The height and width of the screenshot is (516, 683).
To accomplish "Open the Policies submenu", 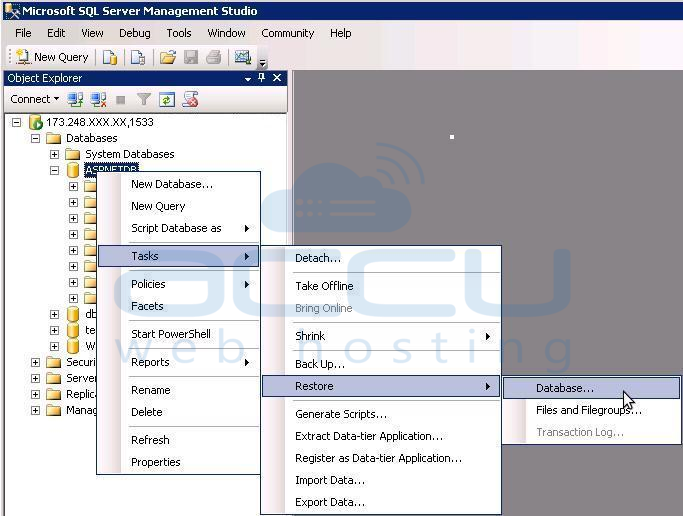I will [x=178, y=284].
